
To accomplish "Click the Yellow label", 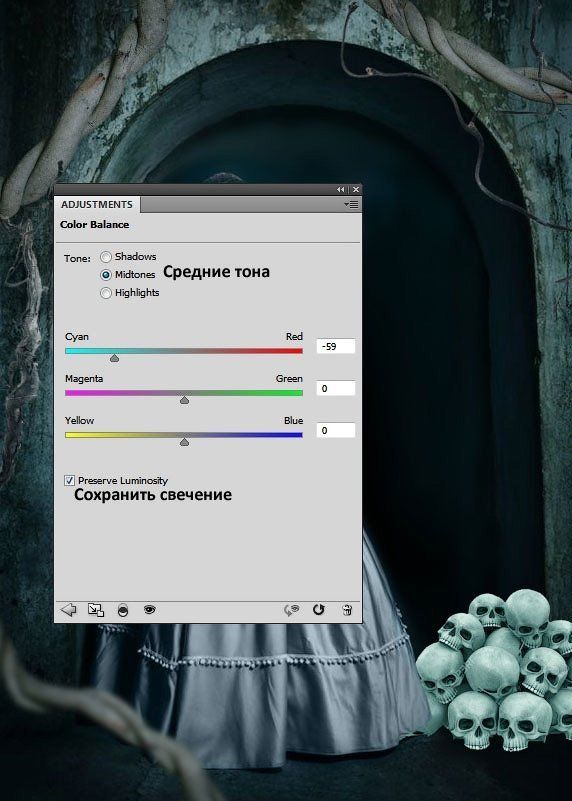I will point(79,420).
